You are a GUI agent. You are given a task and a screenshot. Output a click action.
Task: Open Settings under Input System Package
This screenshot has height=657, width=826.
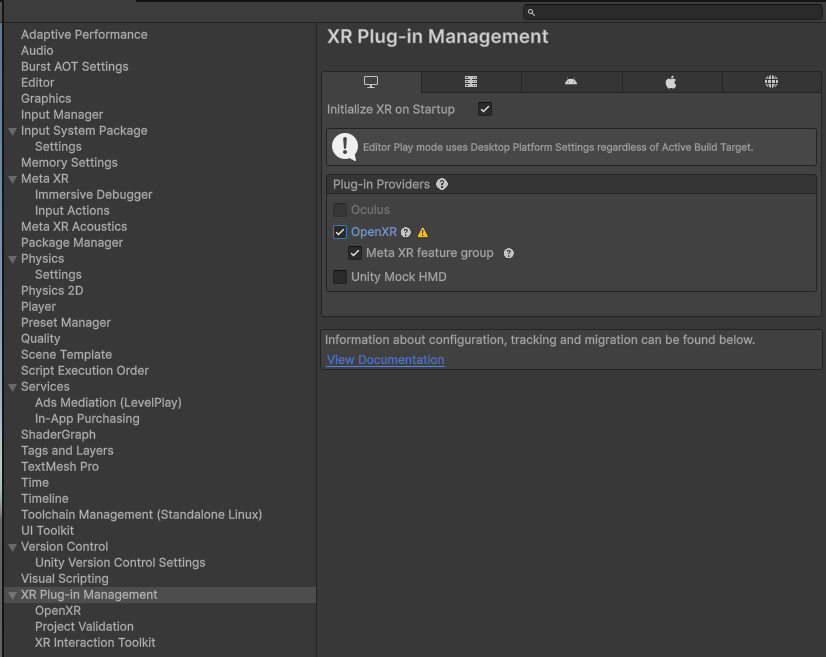[x=58, y=146]
